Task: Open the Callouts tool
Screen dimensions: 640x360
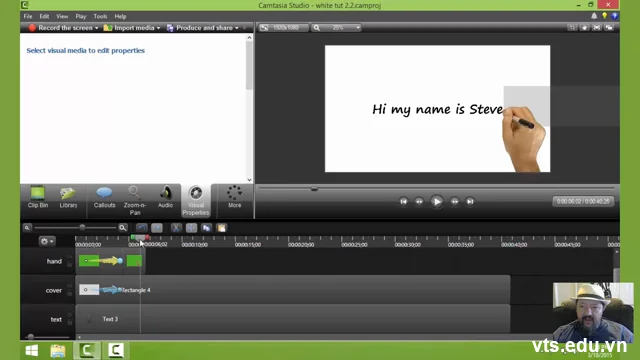Action: tap(104, 197)
